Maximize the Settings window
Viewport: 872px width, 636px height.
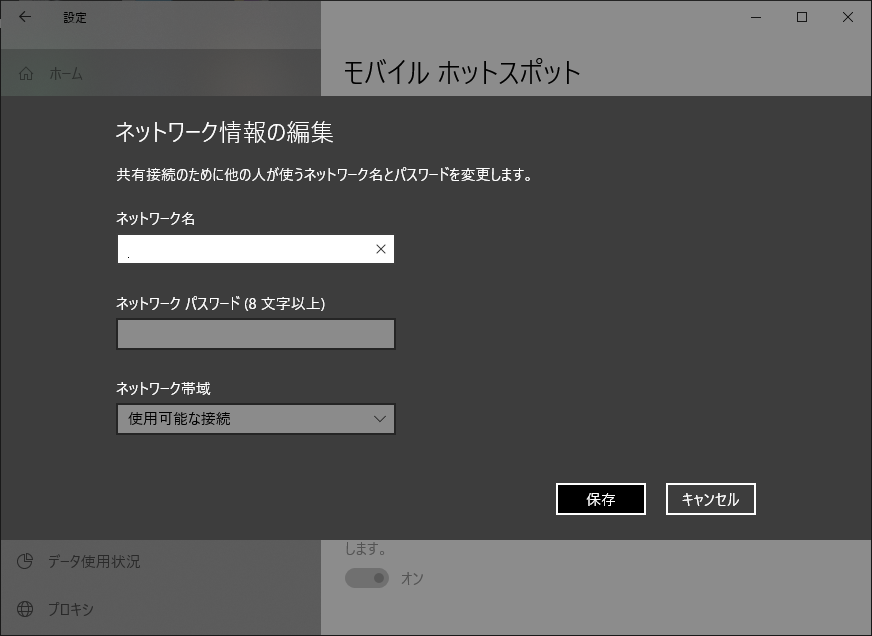[x=802, y=17]
